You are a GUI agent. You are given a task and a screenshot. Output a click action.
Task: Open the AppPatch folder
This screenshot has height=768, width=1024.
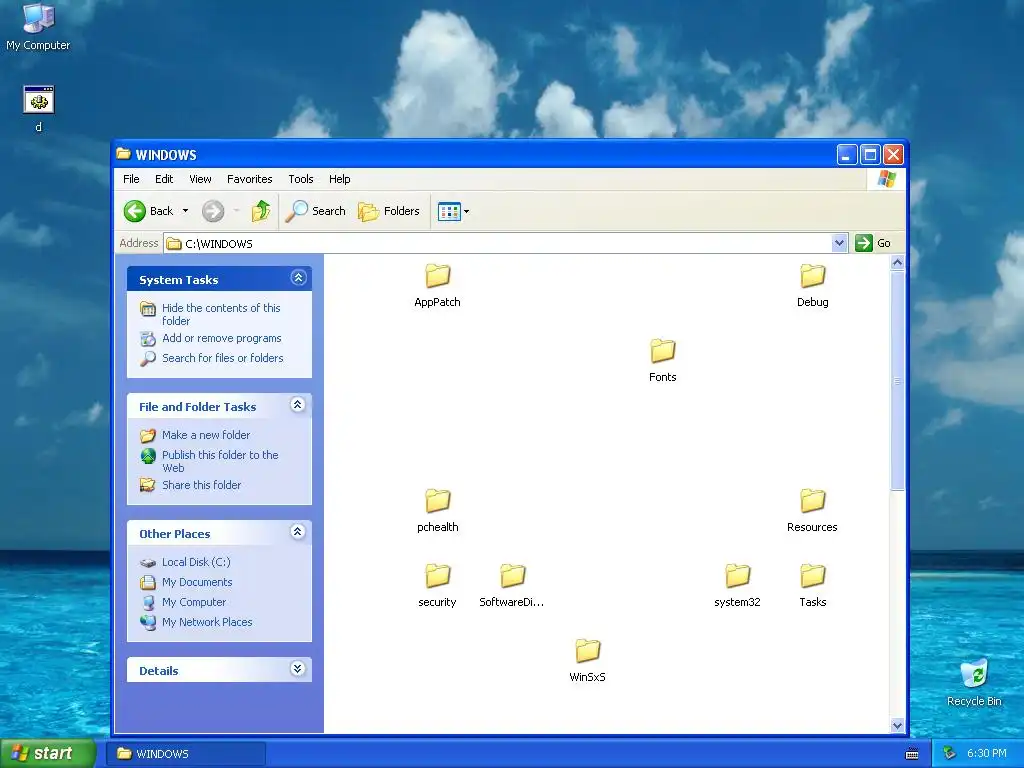[438, 285]
